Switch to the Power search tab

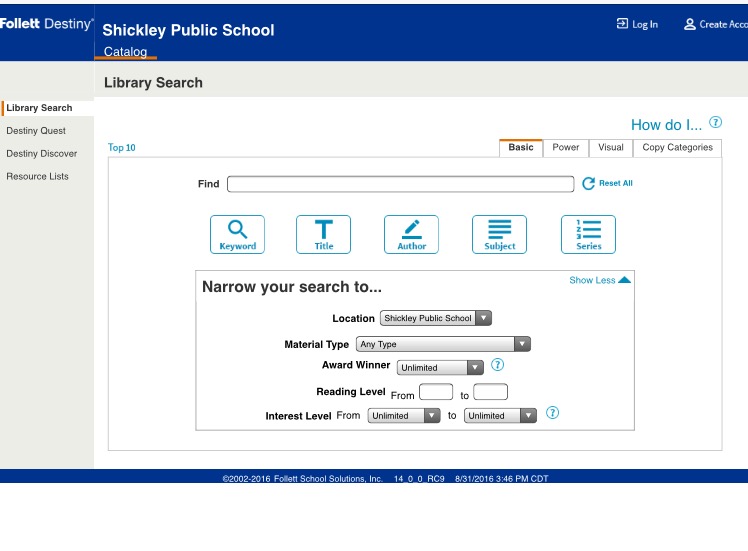click(566, 148)
